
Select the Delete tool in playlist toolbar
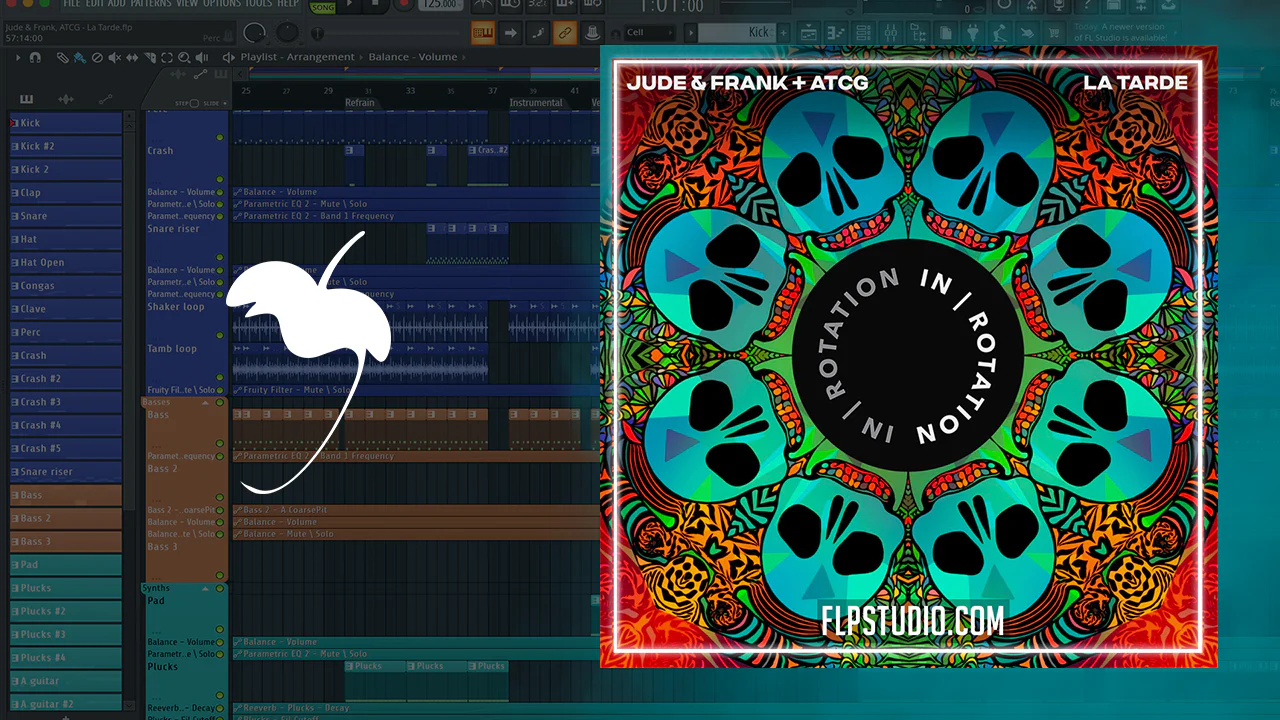click(97, 57)
